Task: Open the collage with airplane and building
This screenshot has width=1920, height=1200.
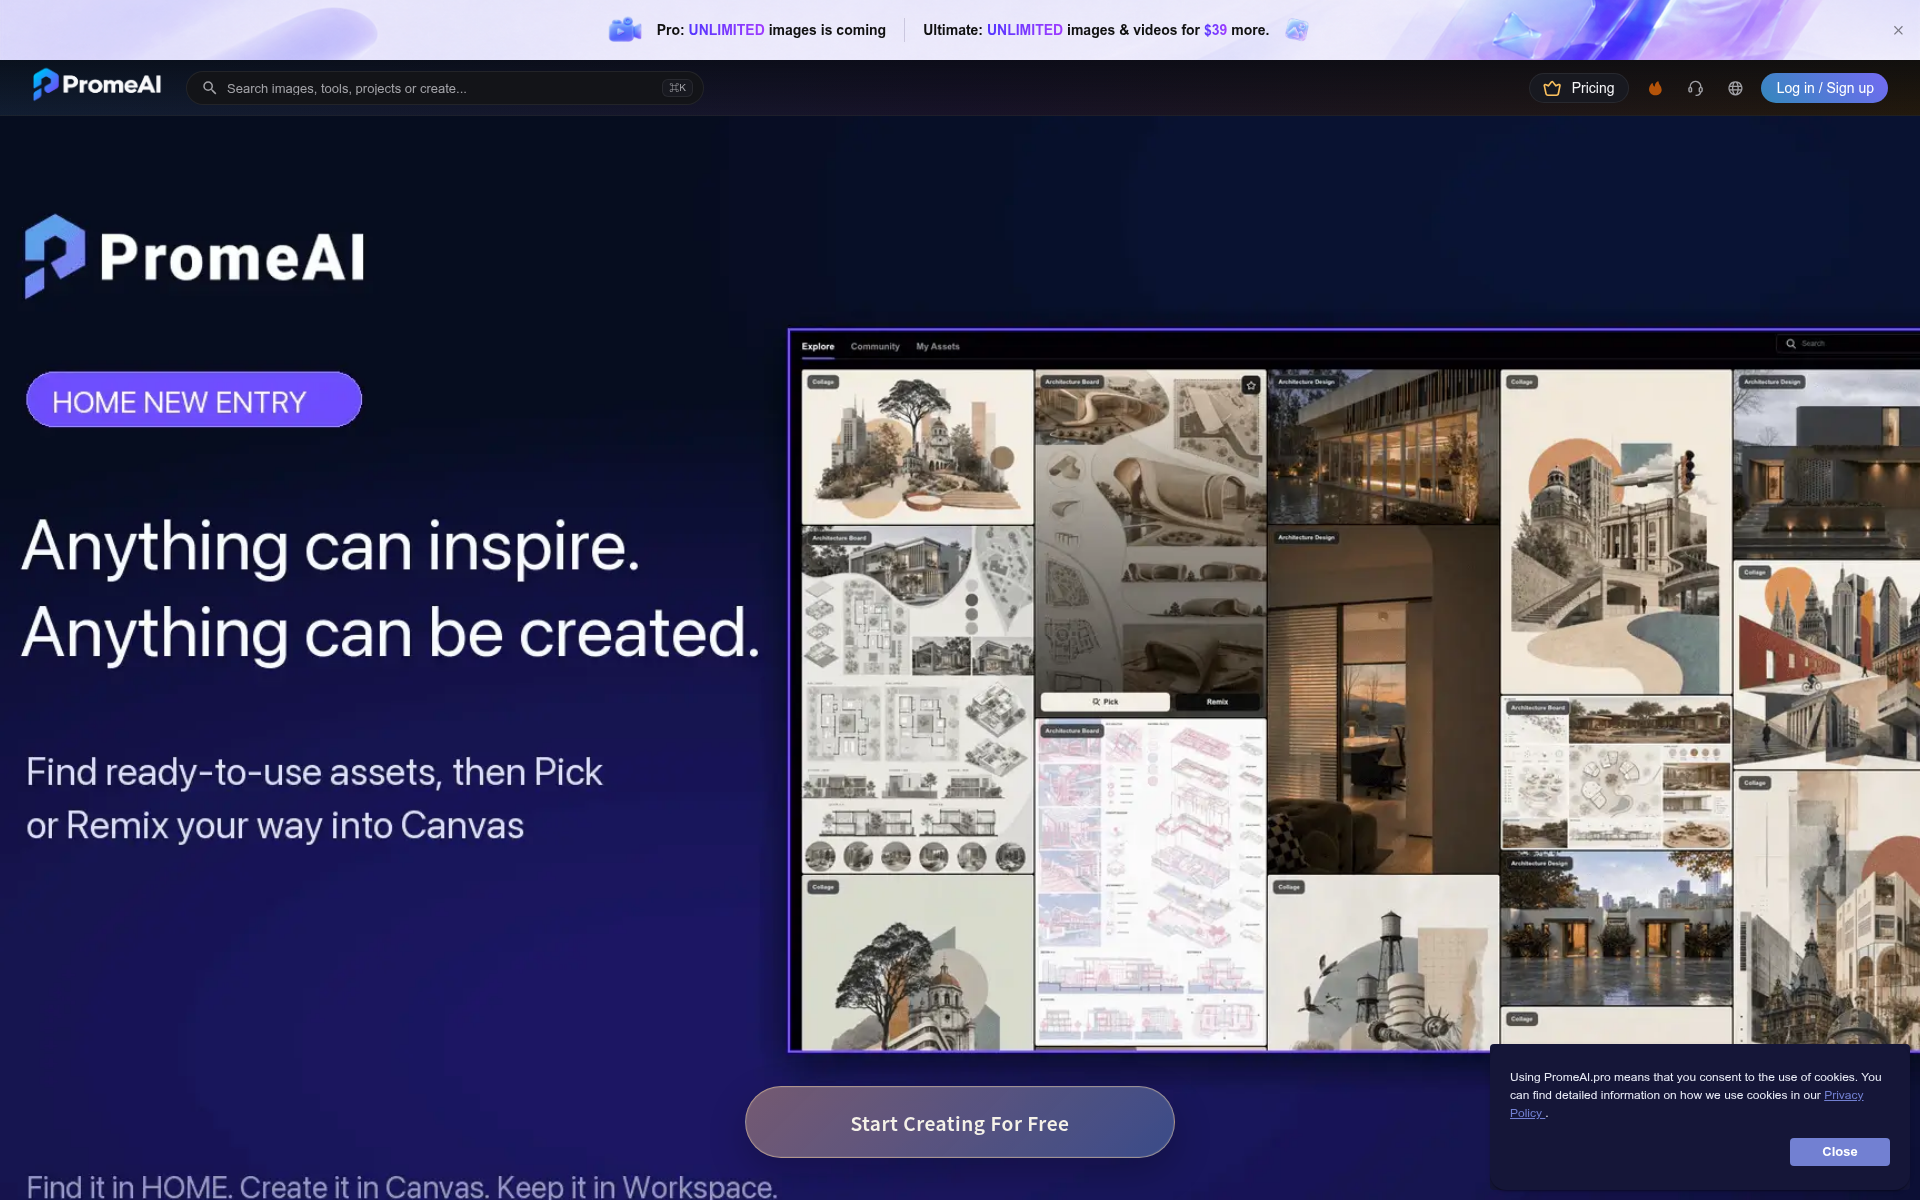Action: (1616, 532)
